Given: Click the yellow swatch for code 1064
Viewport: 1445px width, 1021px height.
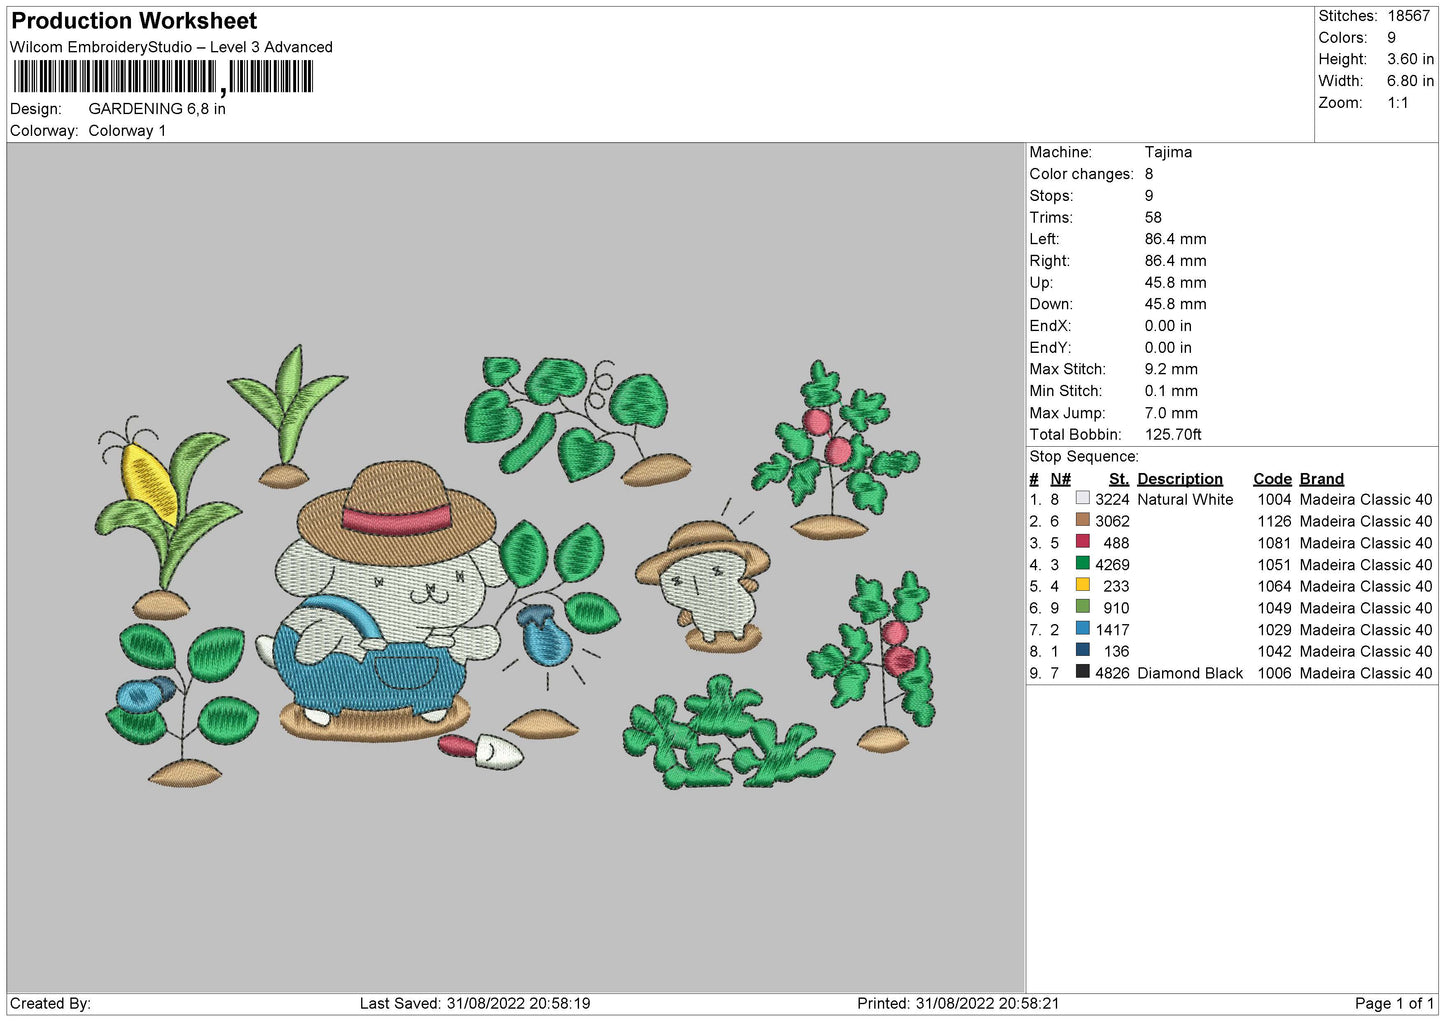Looking at the screenshot, I should click(1082, 585).
